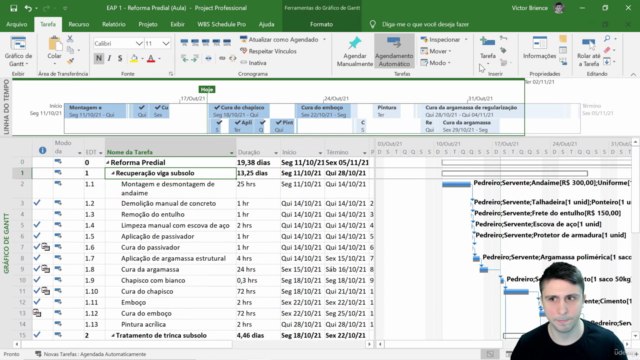
Task: Click the Diga-me search field
Action: [x=425, y=24]
